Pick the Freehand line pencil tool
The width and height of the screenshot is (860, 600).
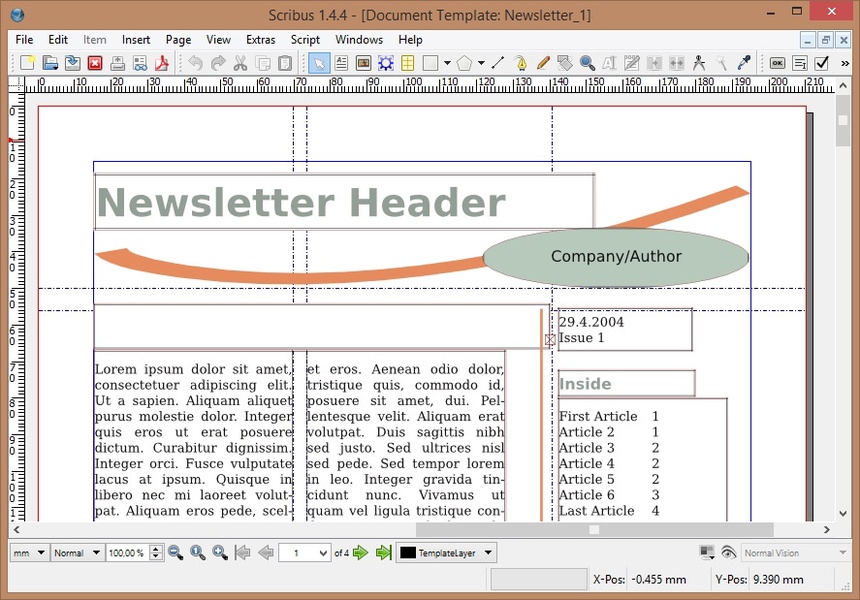[543, 63]
